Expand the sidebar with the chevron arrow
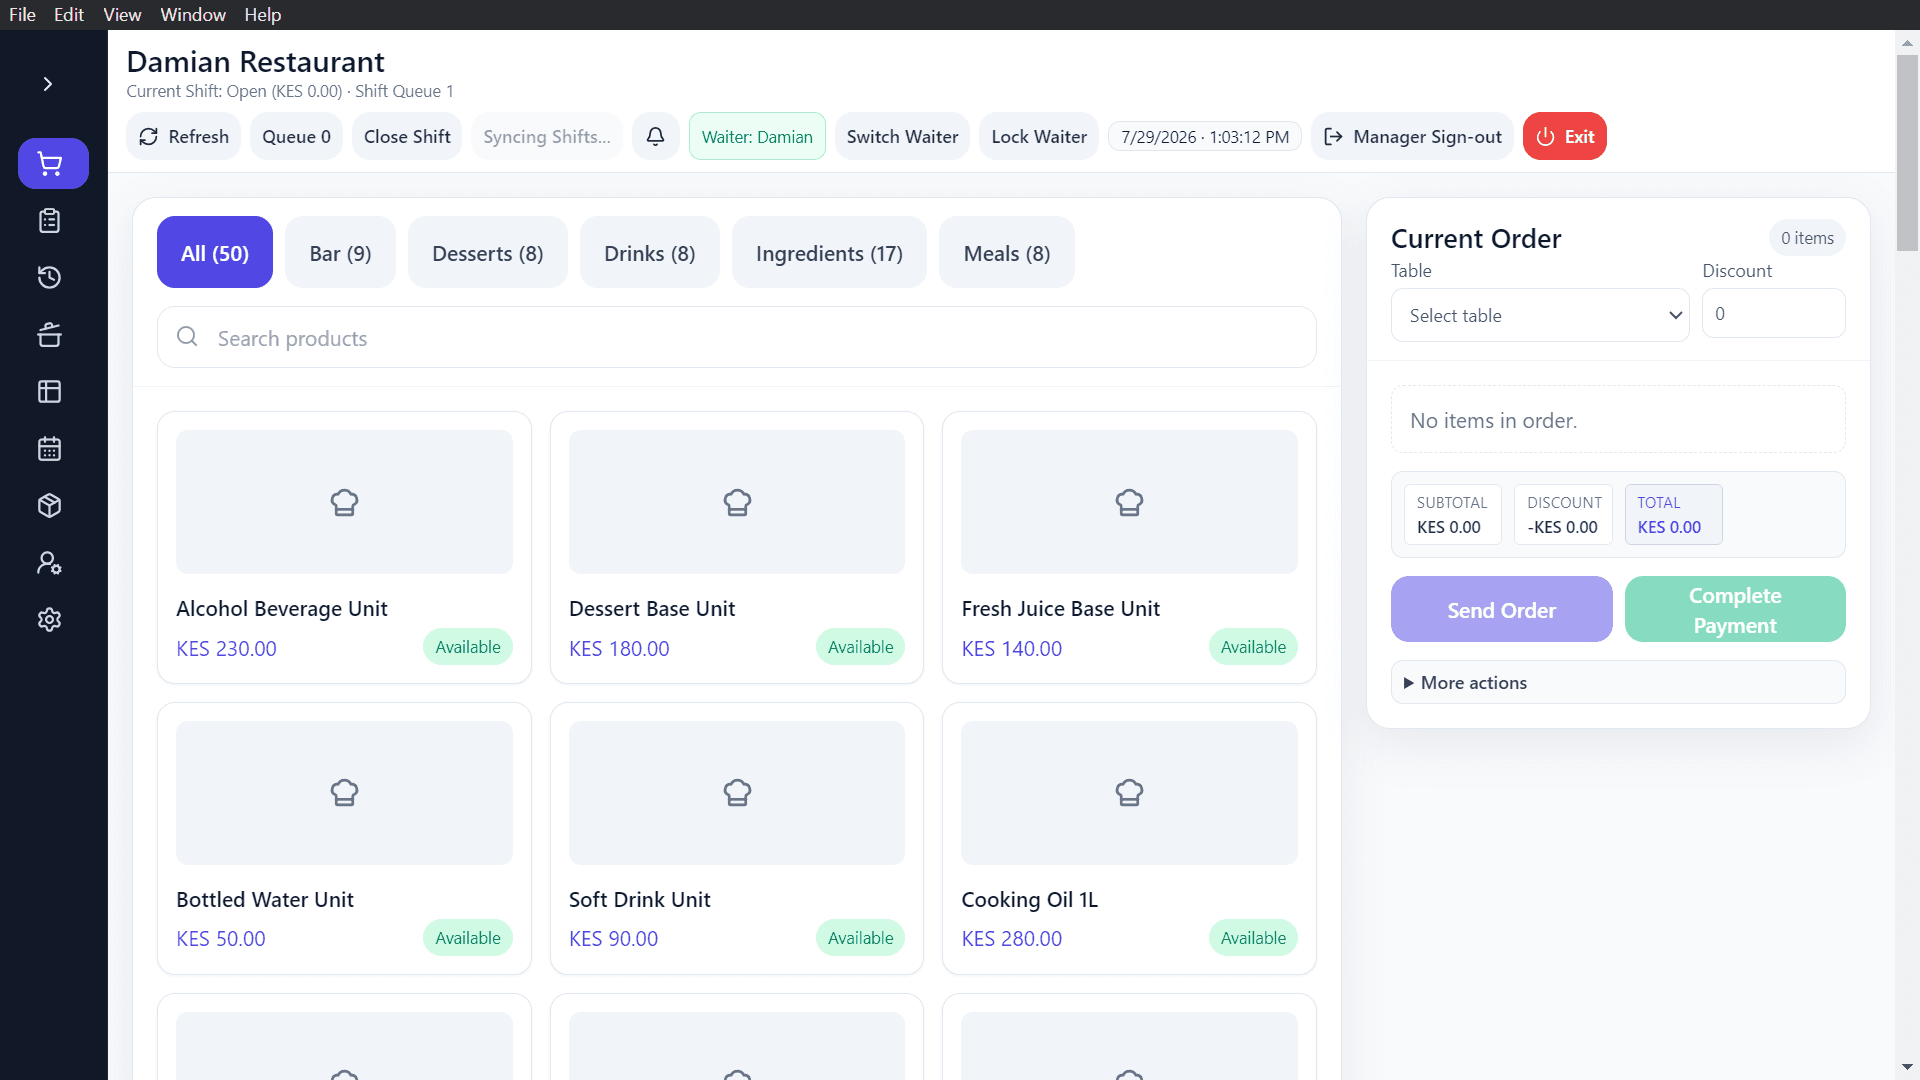 [x=48, y=84]
